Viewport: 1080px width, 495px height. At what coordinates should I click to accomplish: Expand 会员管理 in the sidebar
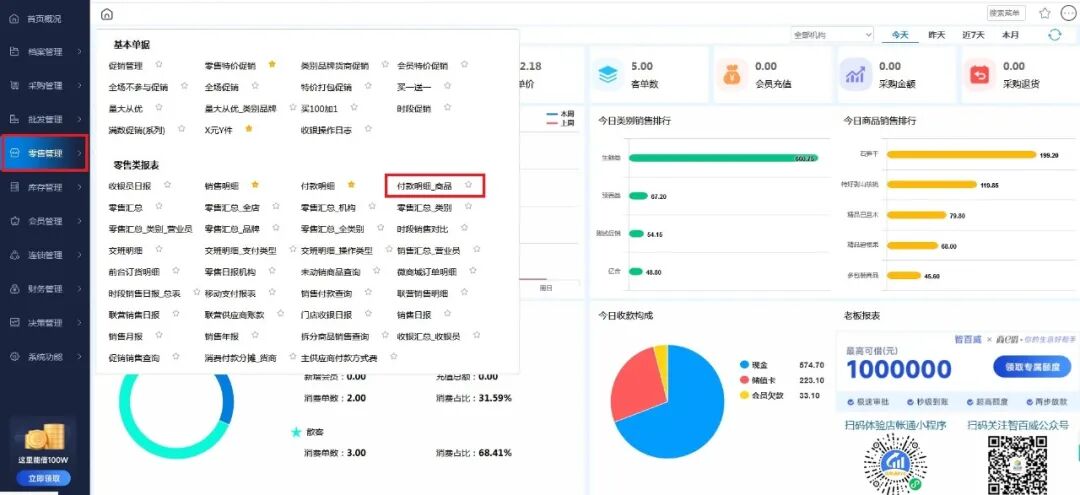[x=45, y=221]
